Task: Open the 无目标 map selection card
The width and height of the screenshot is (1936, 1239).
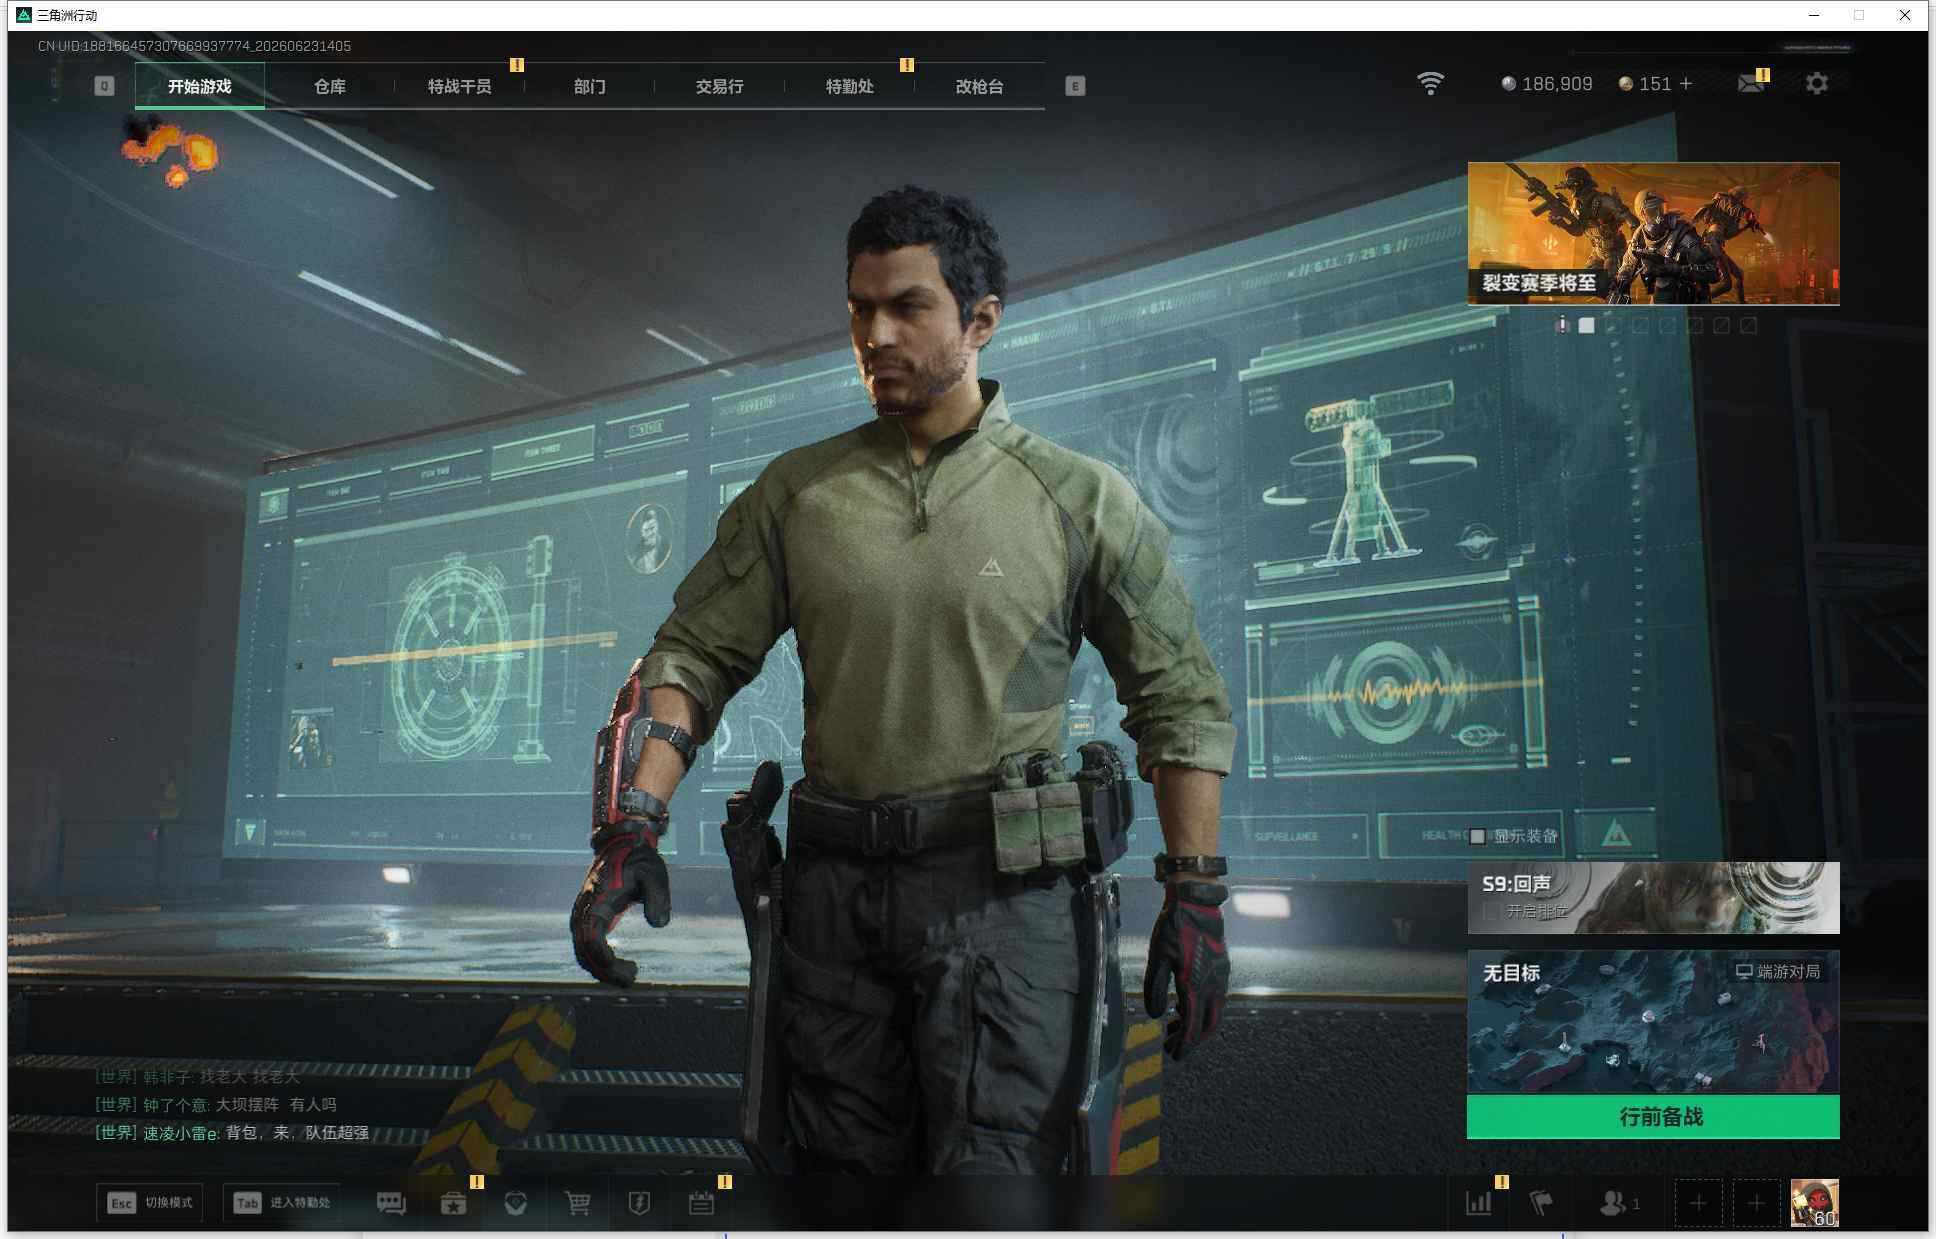Action: [1653, 1022]
